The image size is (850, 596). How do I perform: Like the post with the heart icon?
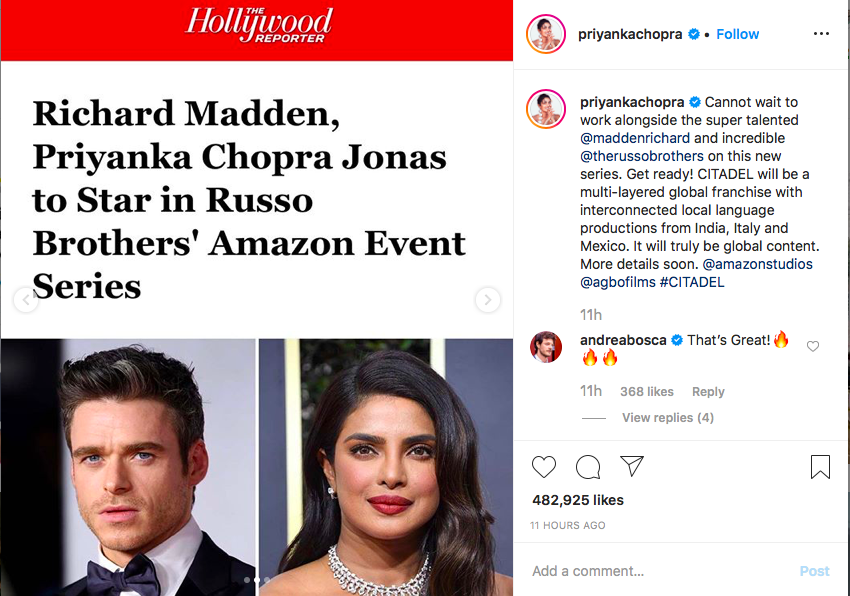coord(544,467)
